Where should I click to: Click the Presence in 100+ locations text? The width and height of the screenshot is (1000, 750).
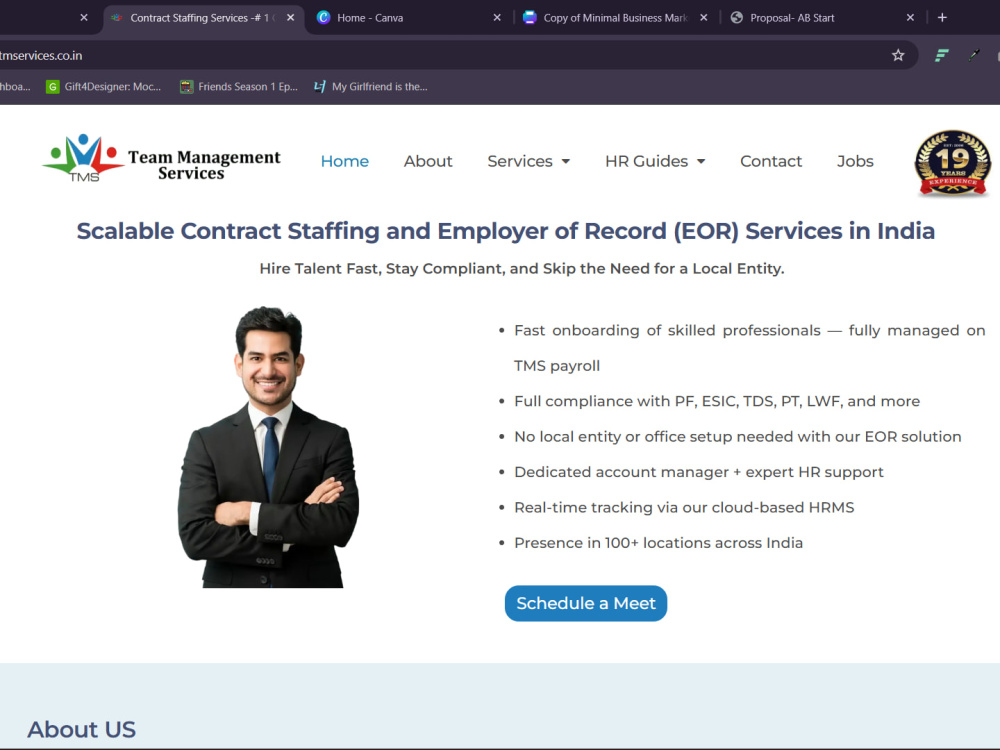pyautogui.click(x=659, y=543)
